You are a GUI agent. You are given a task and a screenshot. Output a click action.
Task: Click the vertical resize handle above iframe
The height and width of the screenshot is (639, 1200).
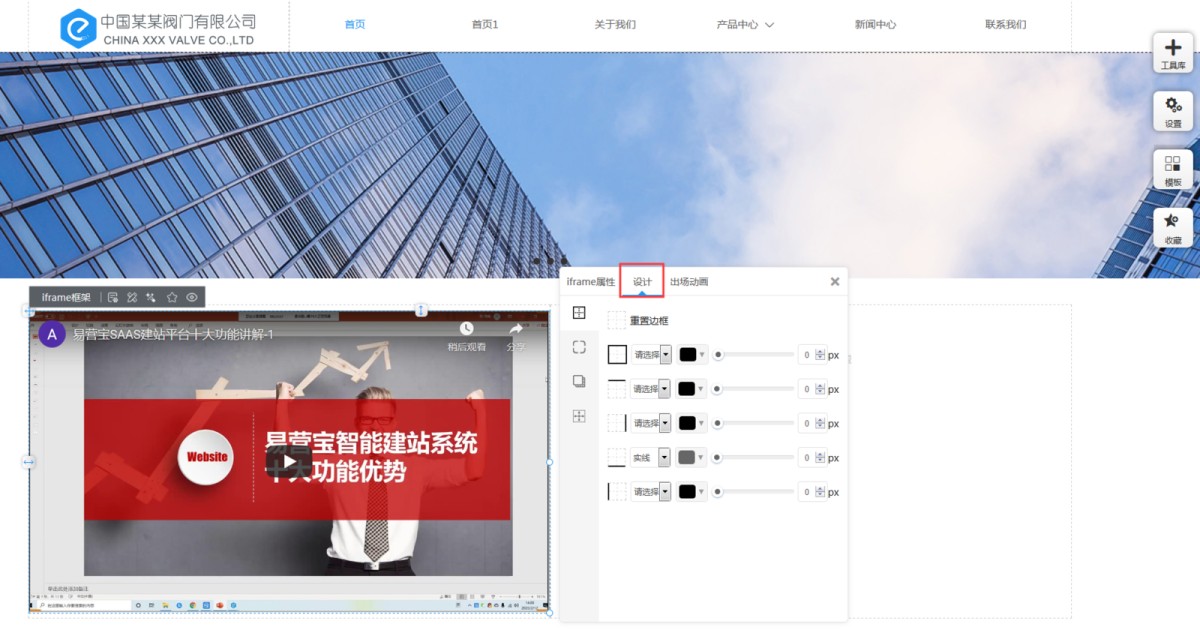(x=421, y=310)
